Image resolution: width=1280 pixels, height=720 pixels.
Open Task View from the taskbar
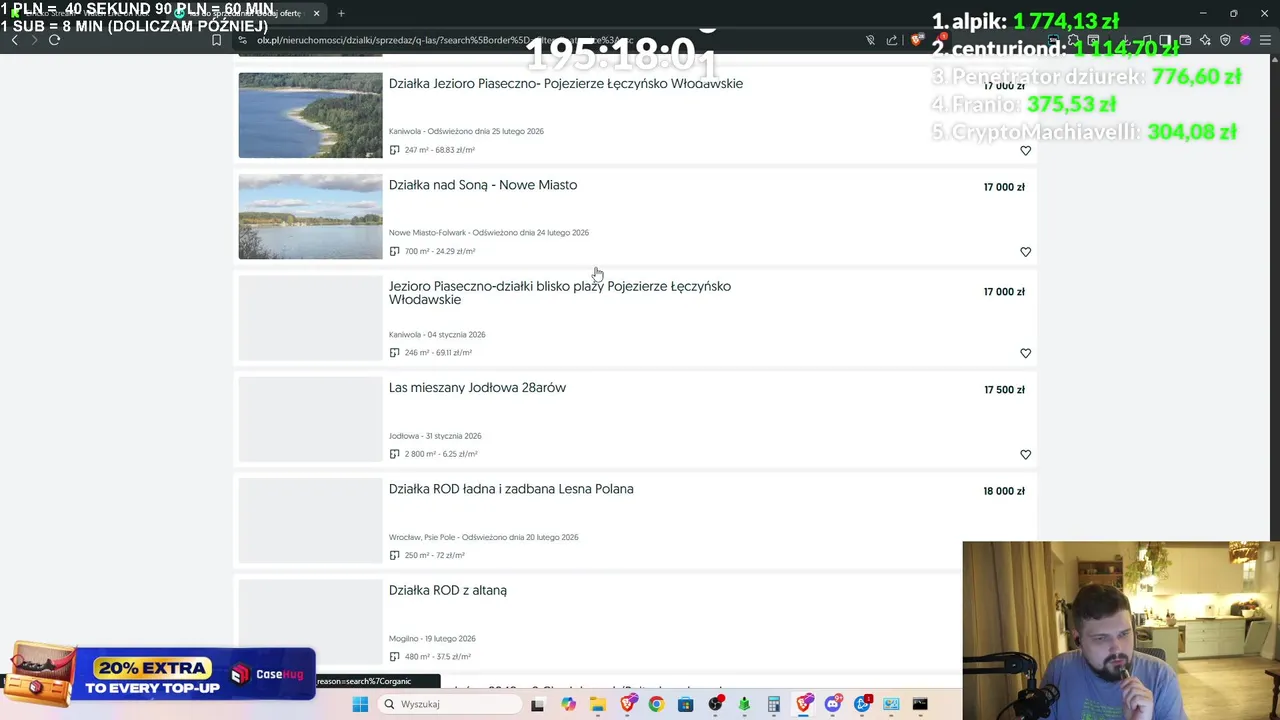tap(537, 704)
